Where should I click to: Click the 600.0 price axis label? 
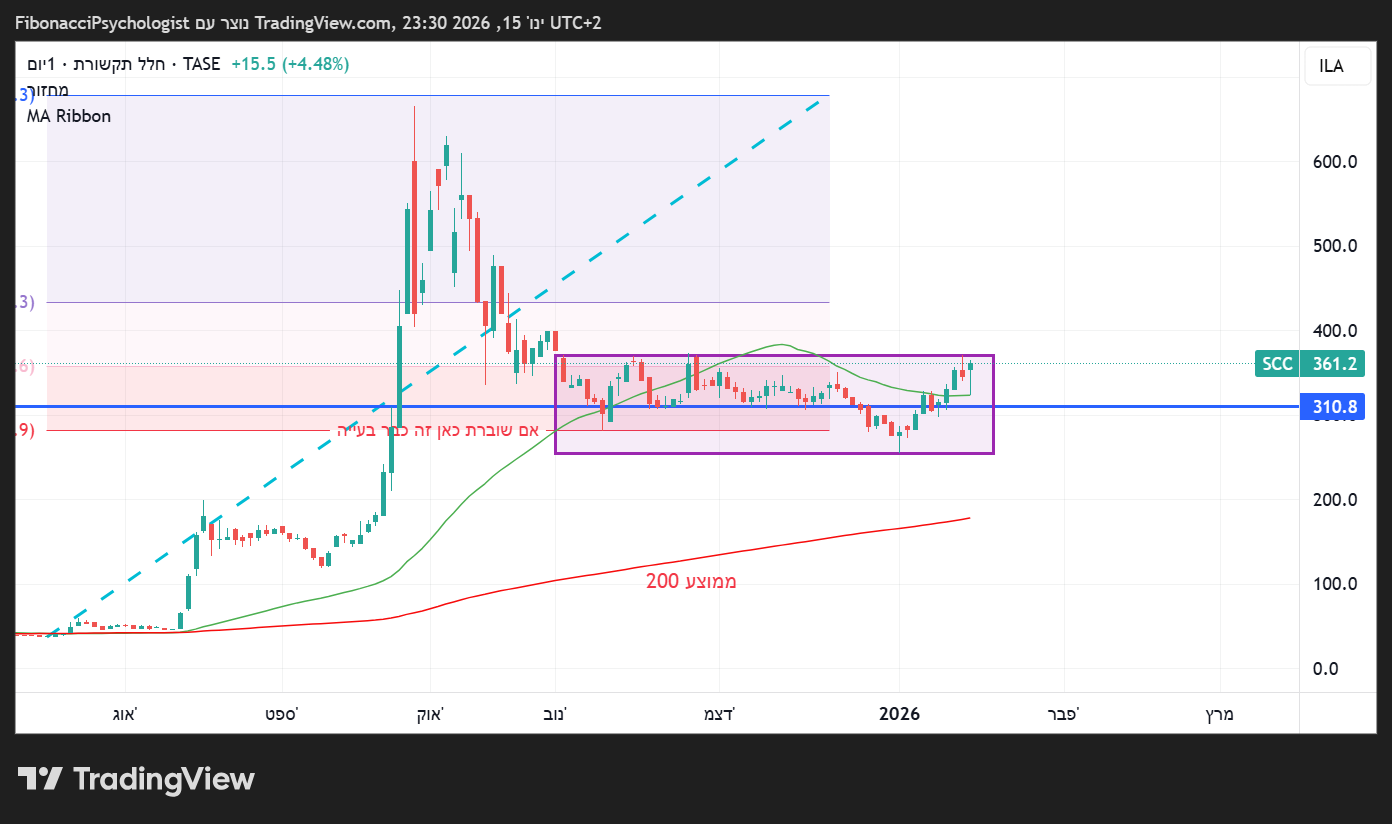[x=1335, y=162]
